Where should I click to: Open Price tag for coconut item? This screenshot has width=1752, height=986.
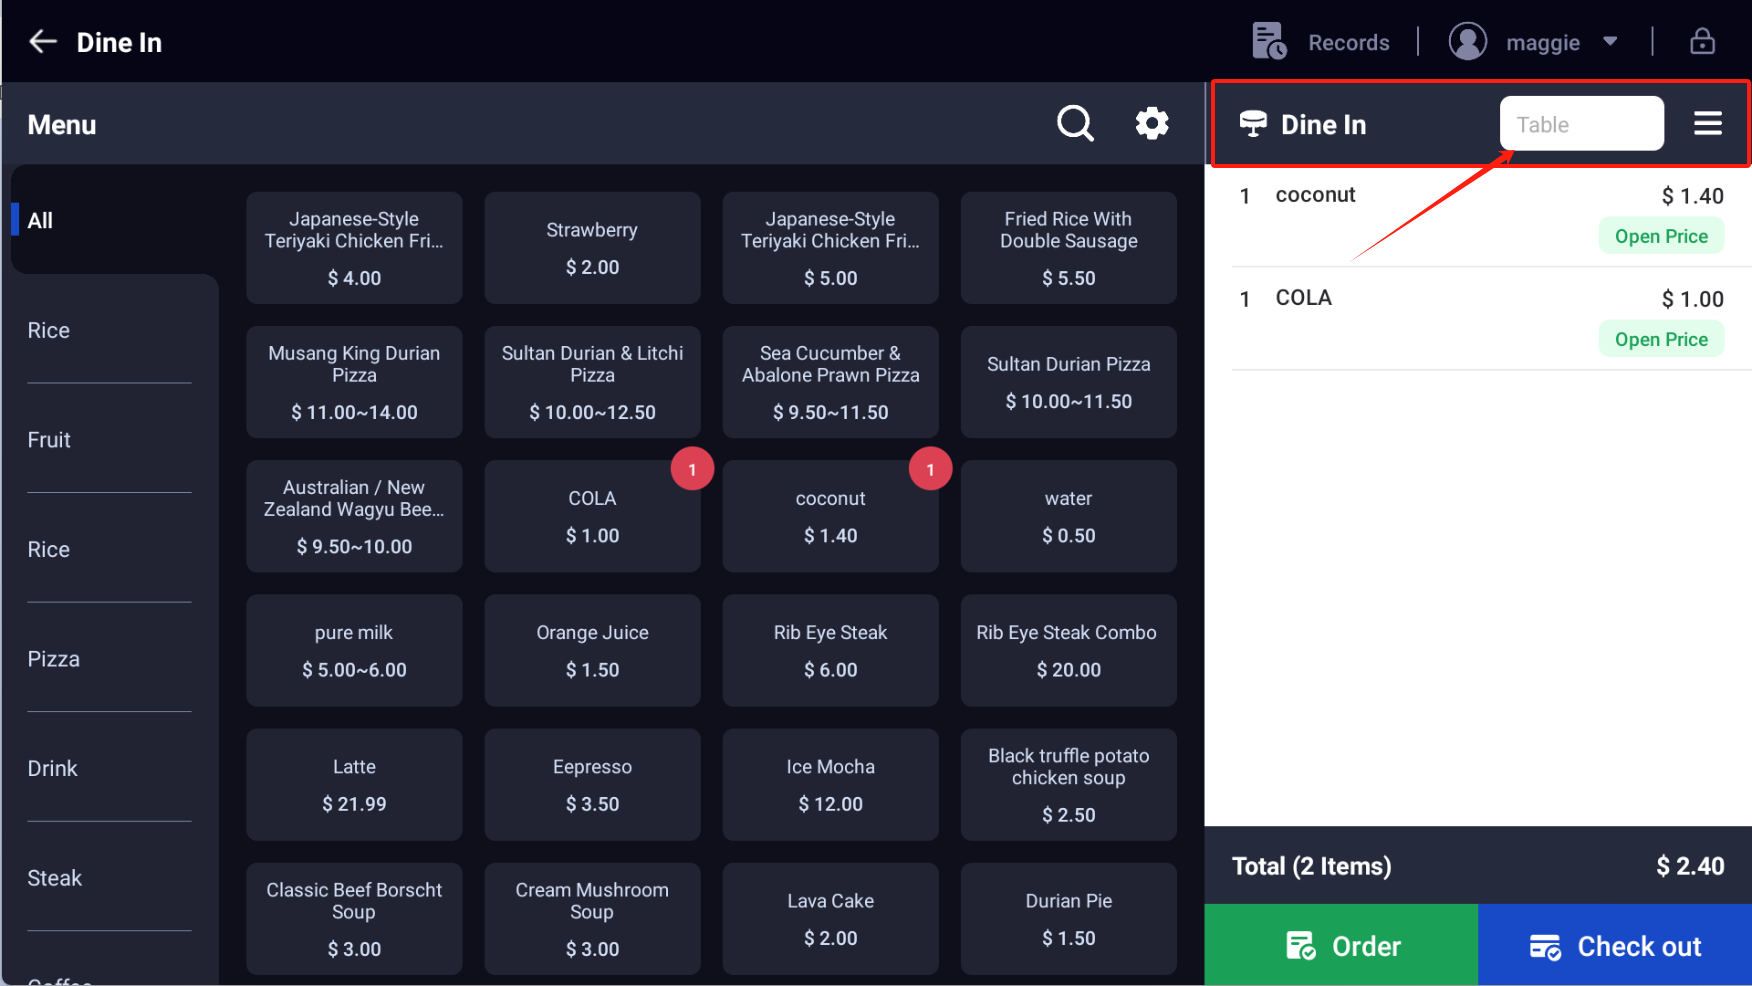coord(1661,235)
